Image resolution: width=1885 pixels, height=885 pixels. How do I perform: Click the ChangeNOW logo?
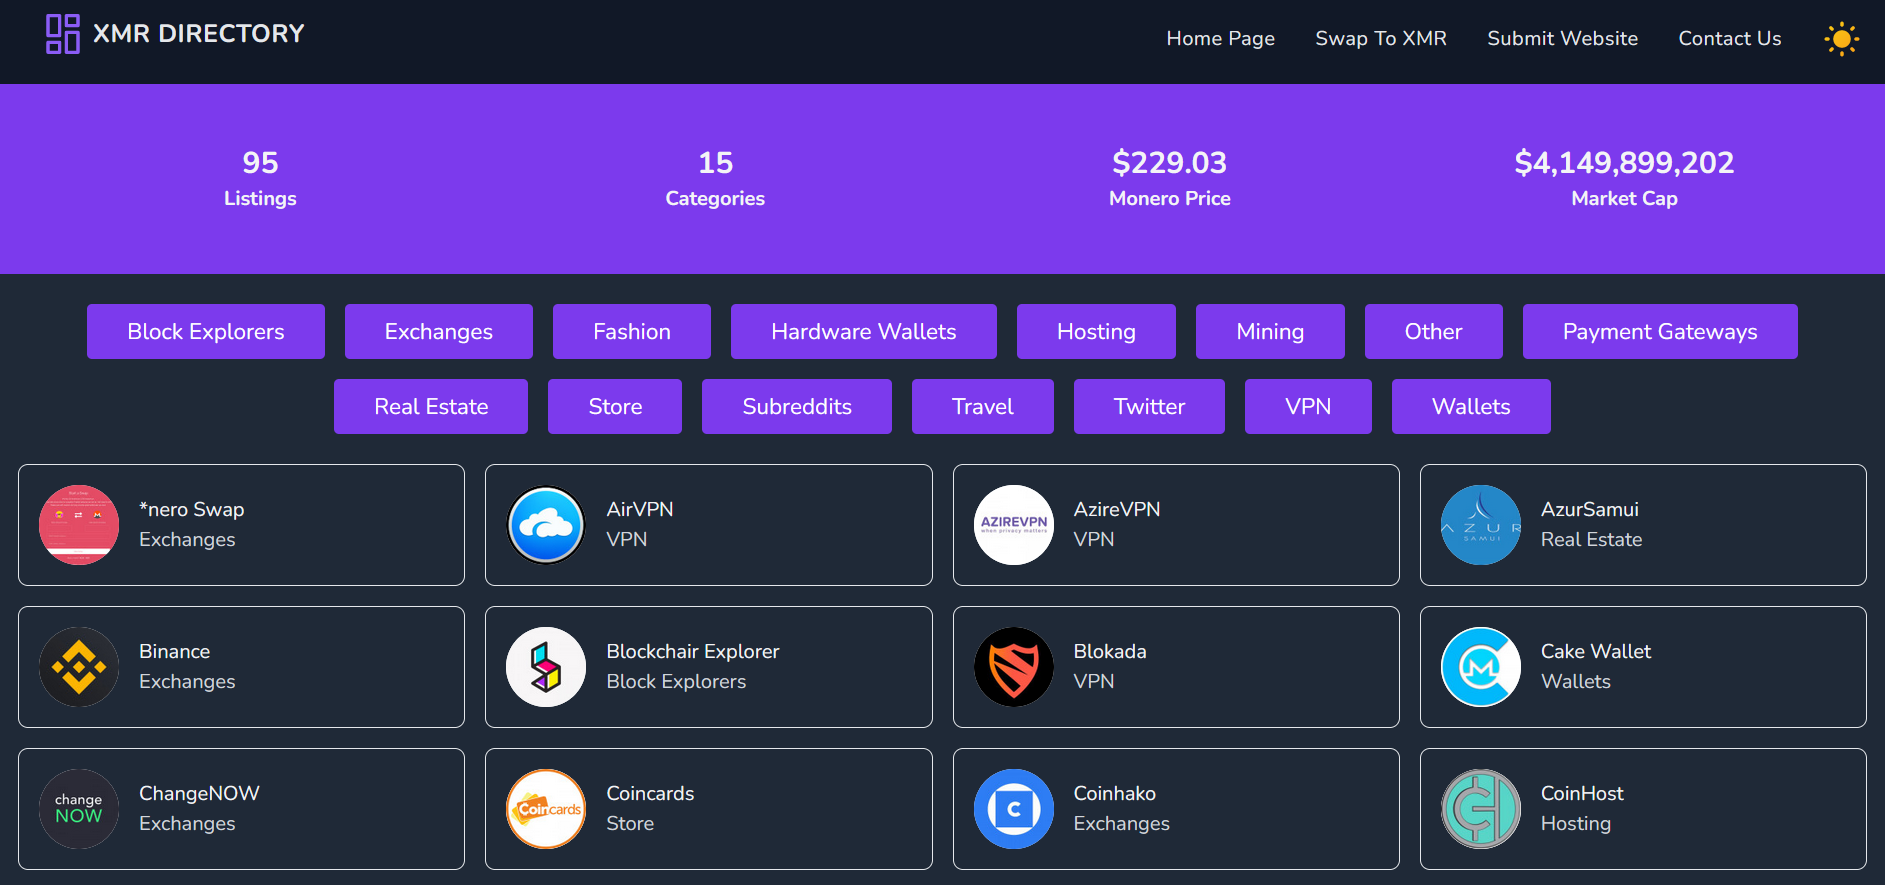click(79, 809)
